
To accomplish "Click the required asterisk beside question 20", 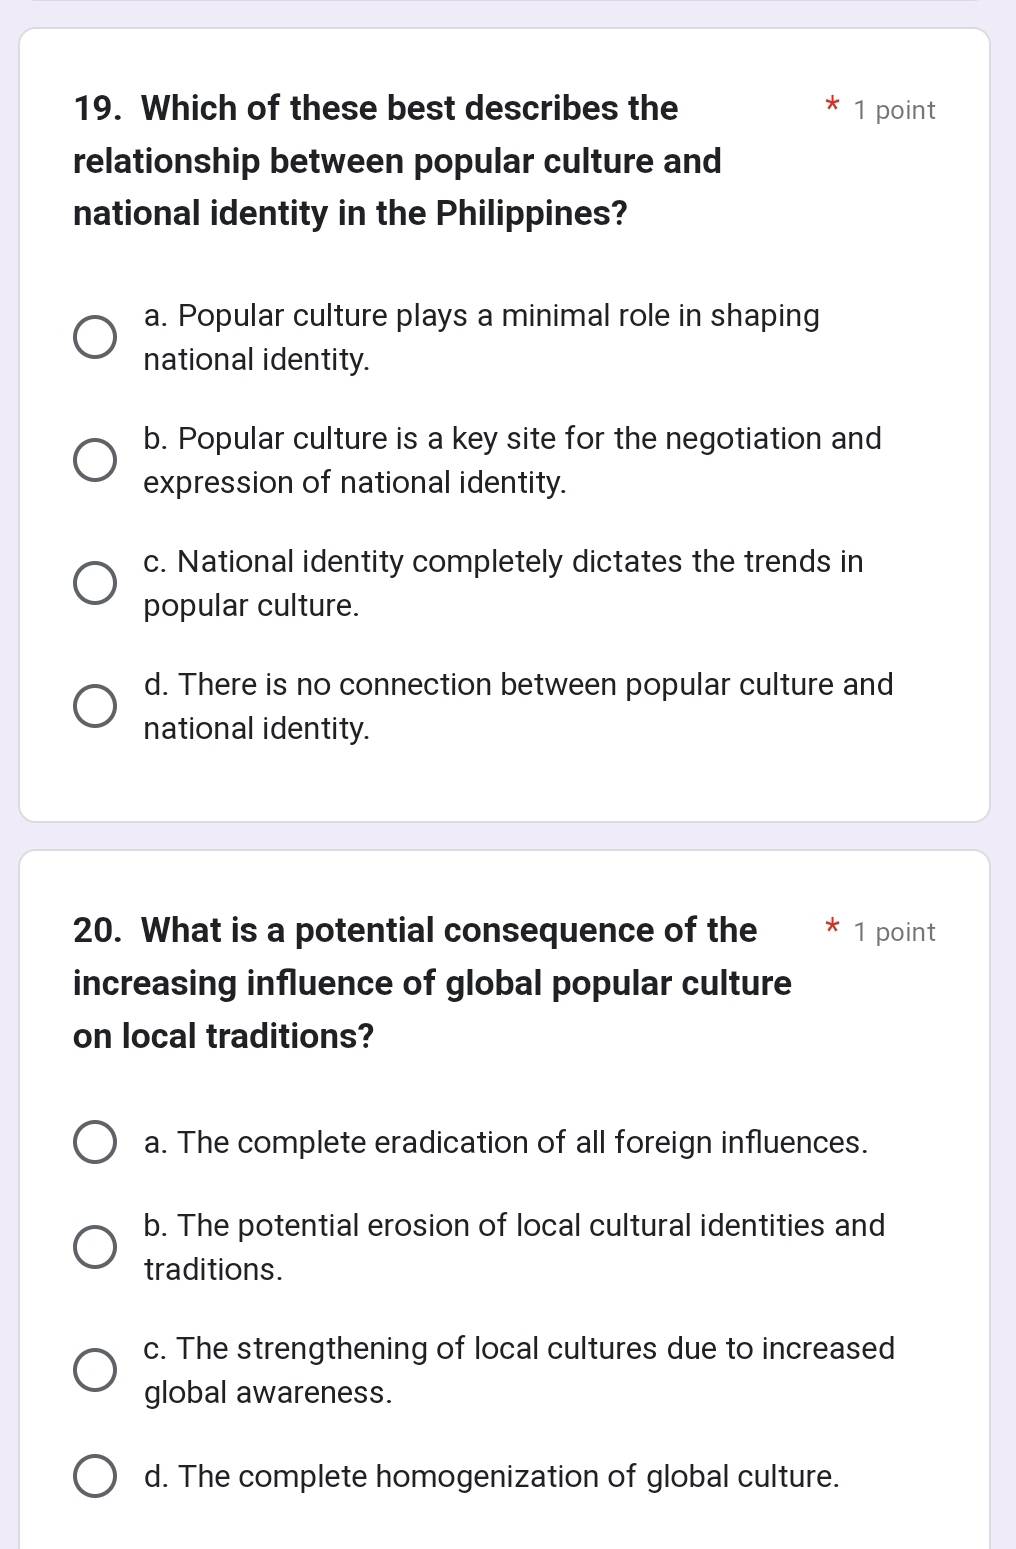I will 829,927.
